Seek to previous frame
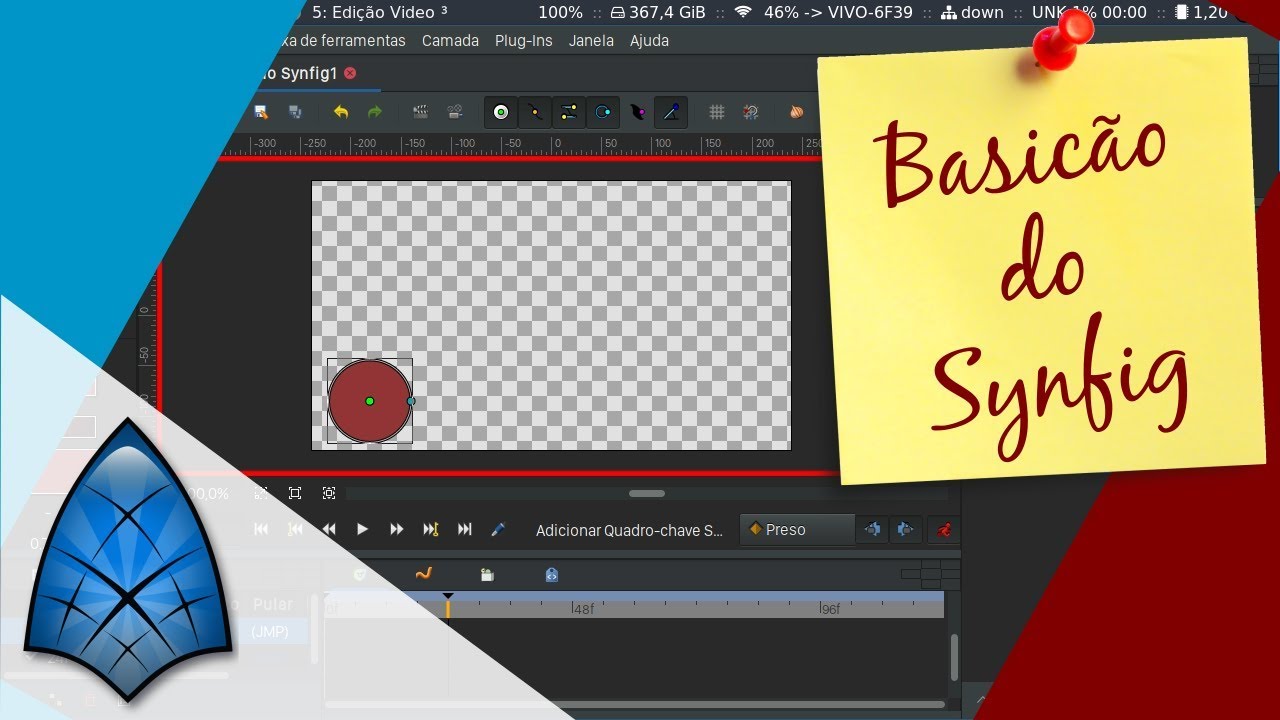This screenshot has width=1280, height=720. tap(329, 529)
